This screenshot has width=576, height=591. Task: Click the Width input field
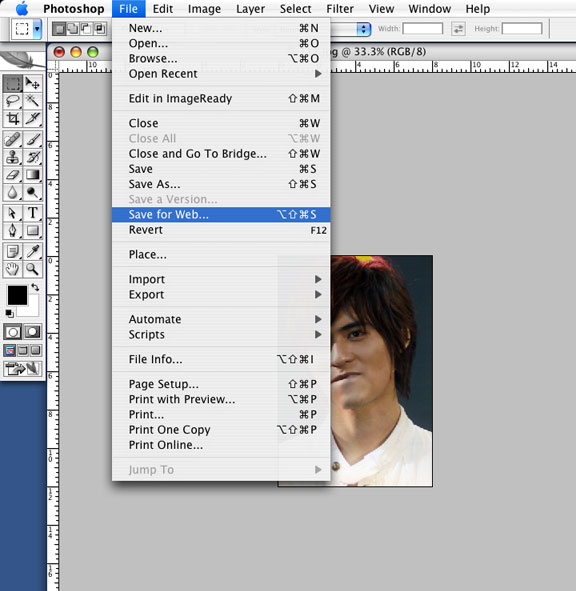tap(423, 29)
